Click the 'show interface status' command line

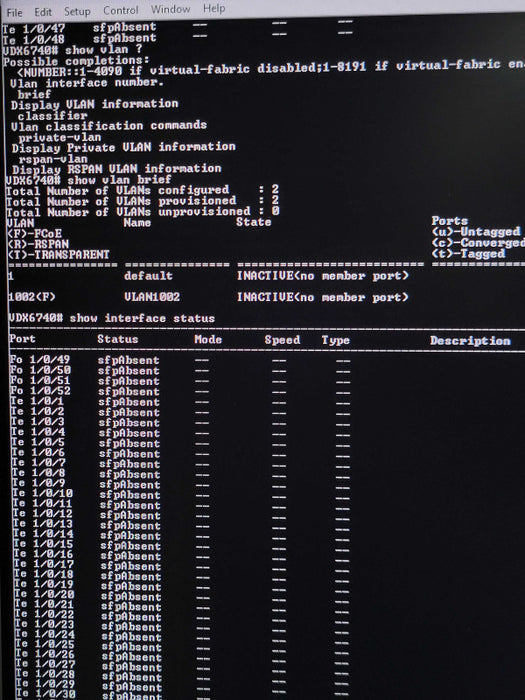[112, 318]
